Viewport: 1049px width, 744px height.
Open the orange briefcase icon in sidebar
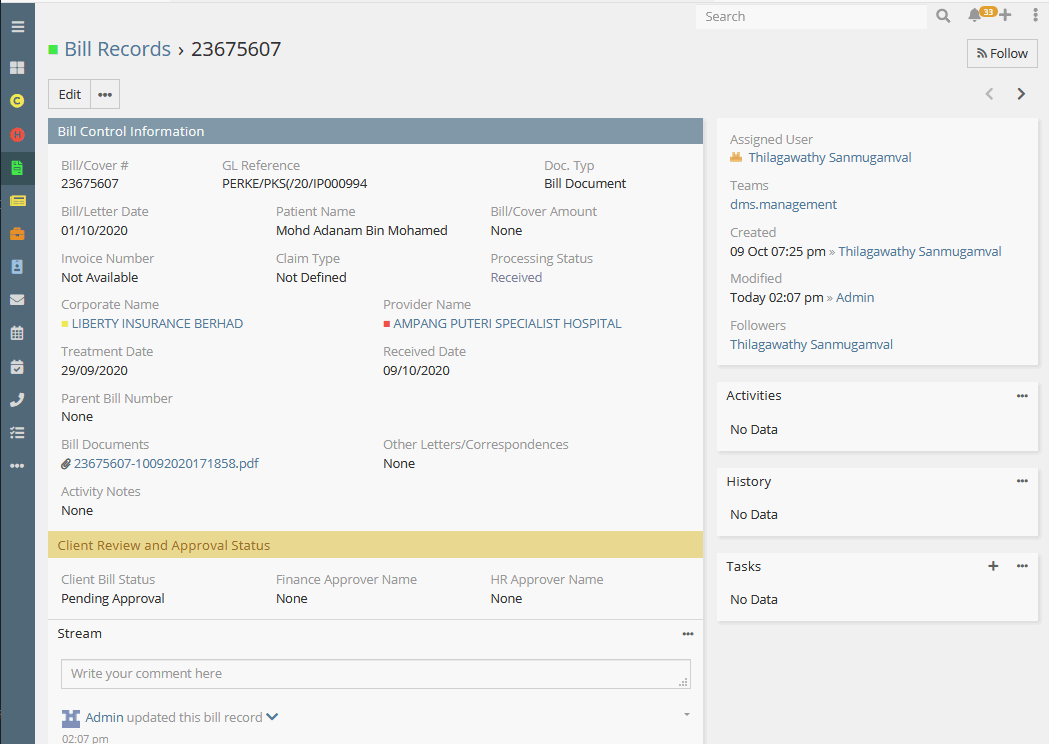tap(17, 234)
